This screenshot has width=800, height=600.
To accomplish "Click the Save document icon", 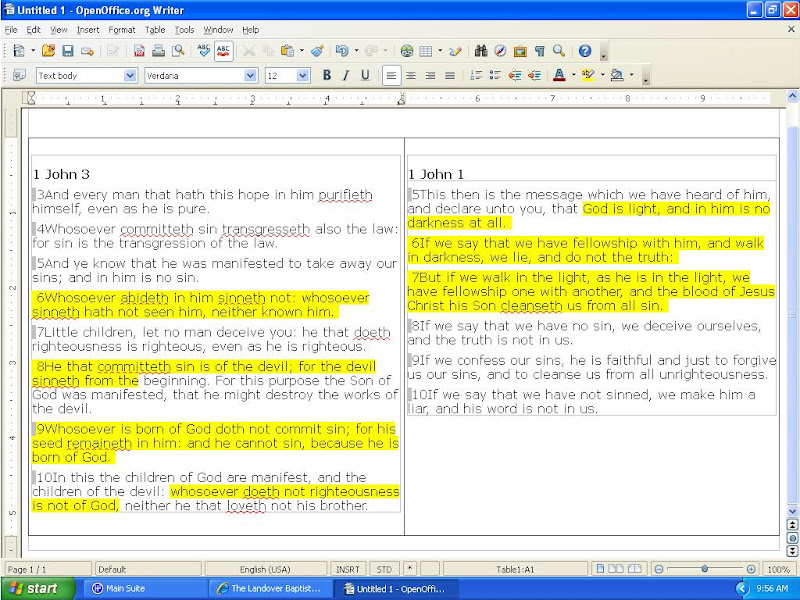I will (68, 51).
